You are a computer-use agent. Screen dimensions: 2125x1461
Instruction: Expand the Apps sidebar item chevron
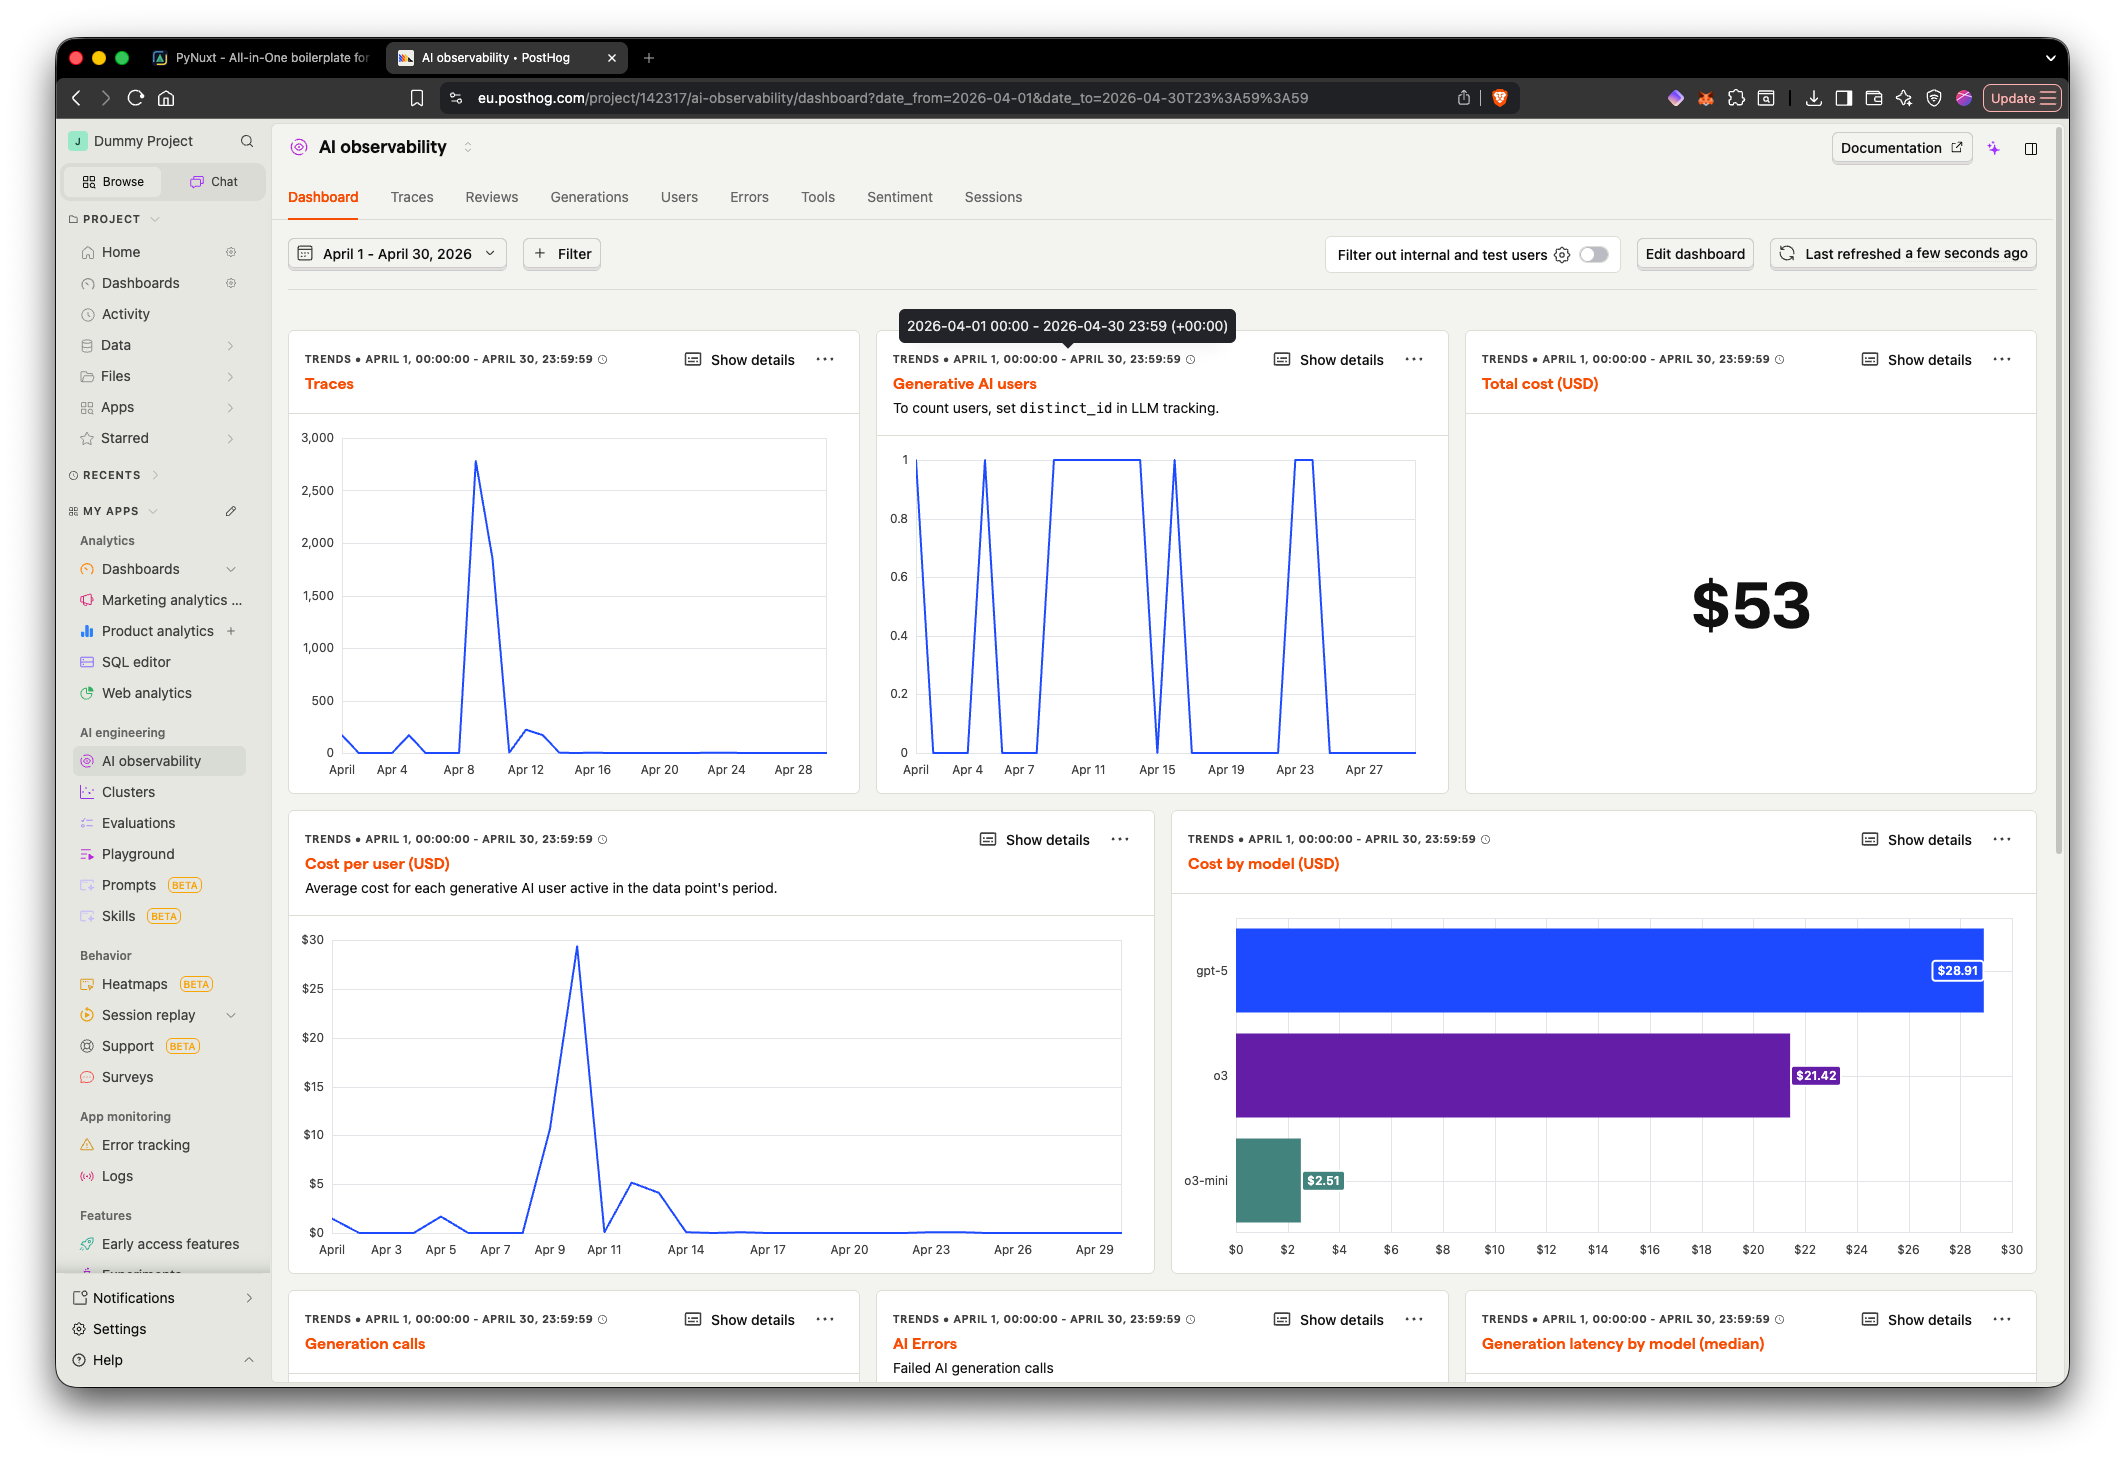point(231,407)
